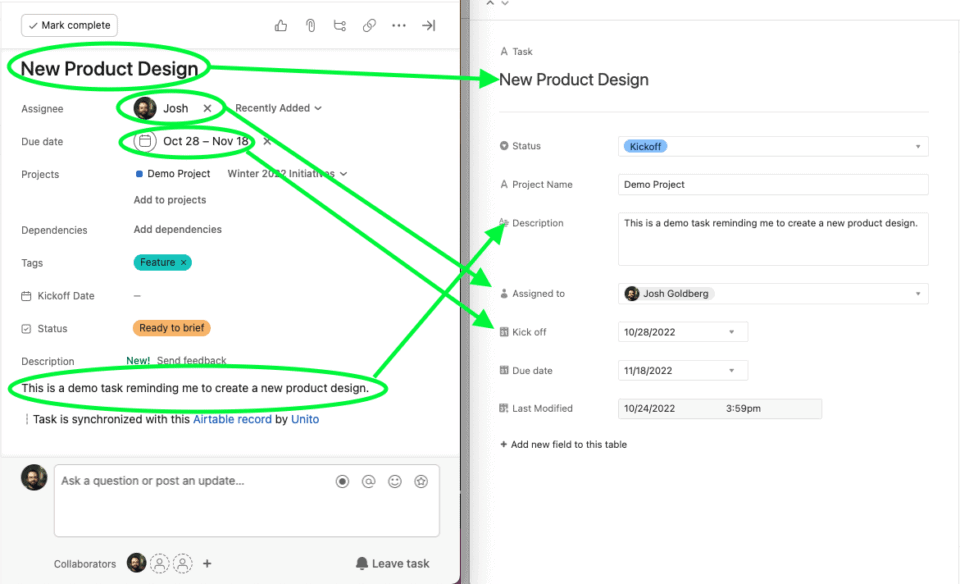Mark the New Product Design task complete
Viewport: 960px width, 584px height.
click(68, 25)
